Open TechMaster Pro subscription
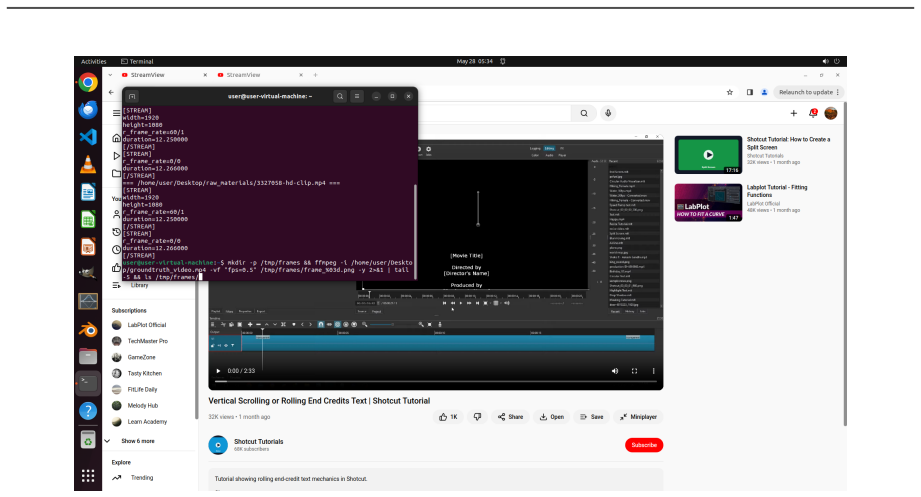This screenshot has height=497, width=921. point(147,341)
